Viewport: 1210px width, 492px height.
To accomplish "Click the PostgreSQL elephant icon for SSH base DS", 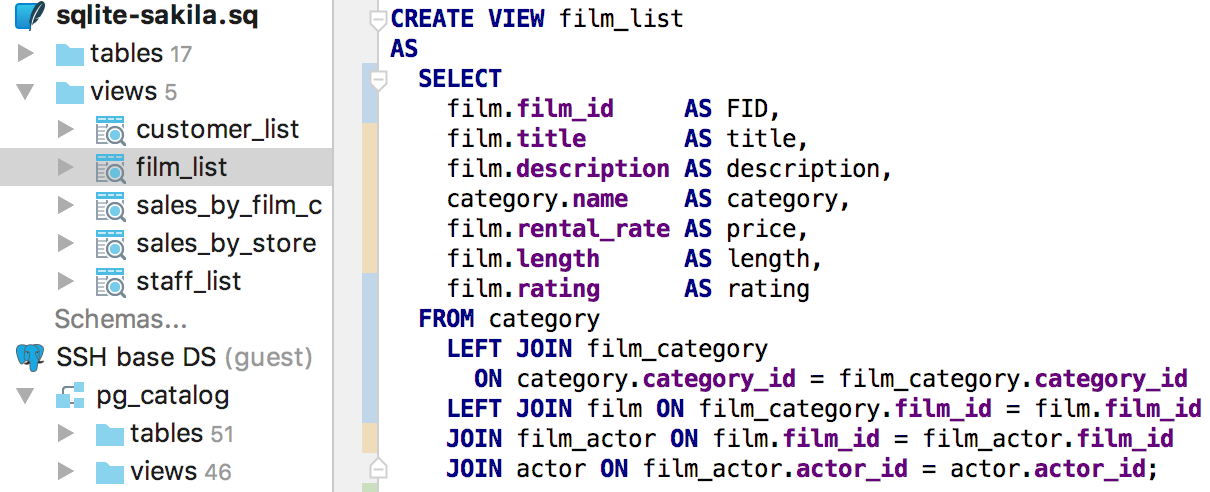I will (x=29, y=357).
